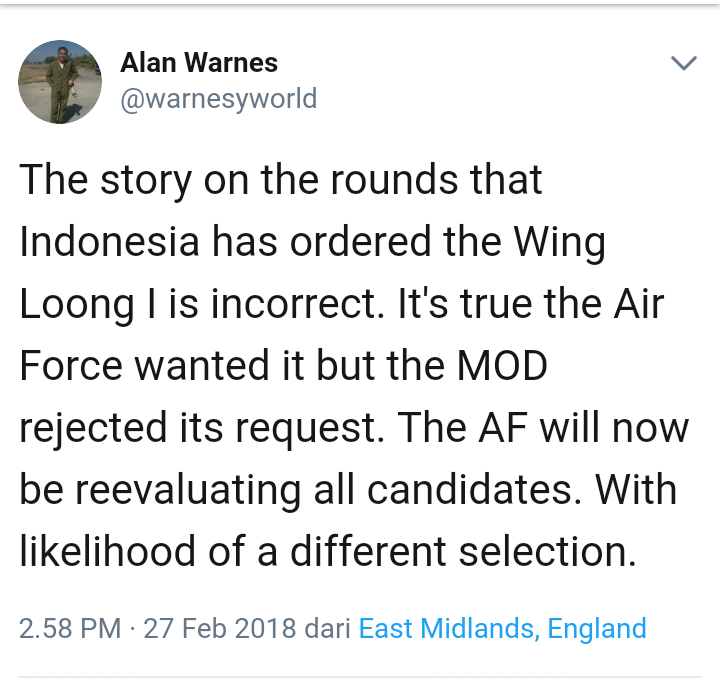Screen dimensions: 720x680
Task: Click 'The AF will now' phrase
Action: (543, 427)
